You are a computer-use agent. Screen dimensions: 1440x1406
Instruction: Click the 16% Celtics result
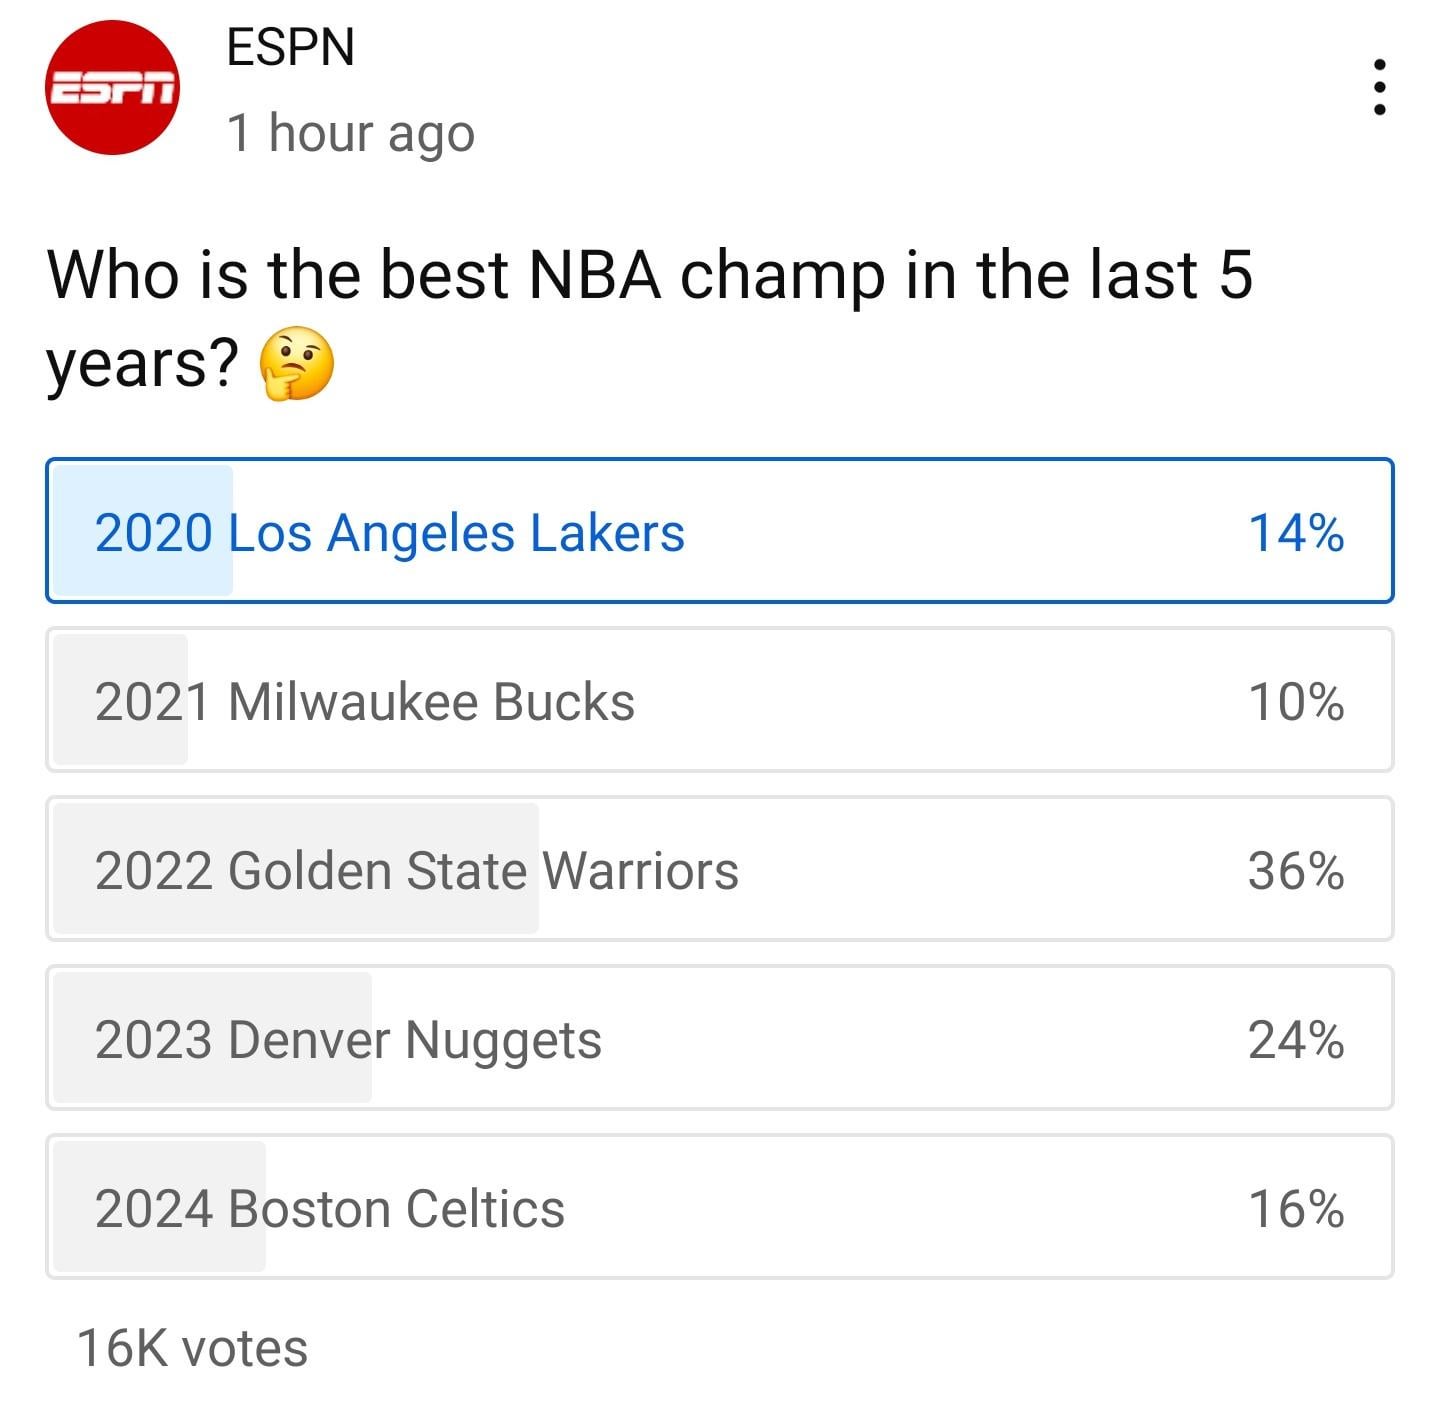pos(1296,1208)
